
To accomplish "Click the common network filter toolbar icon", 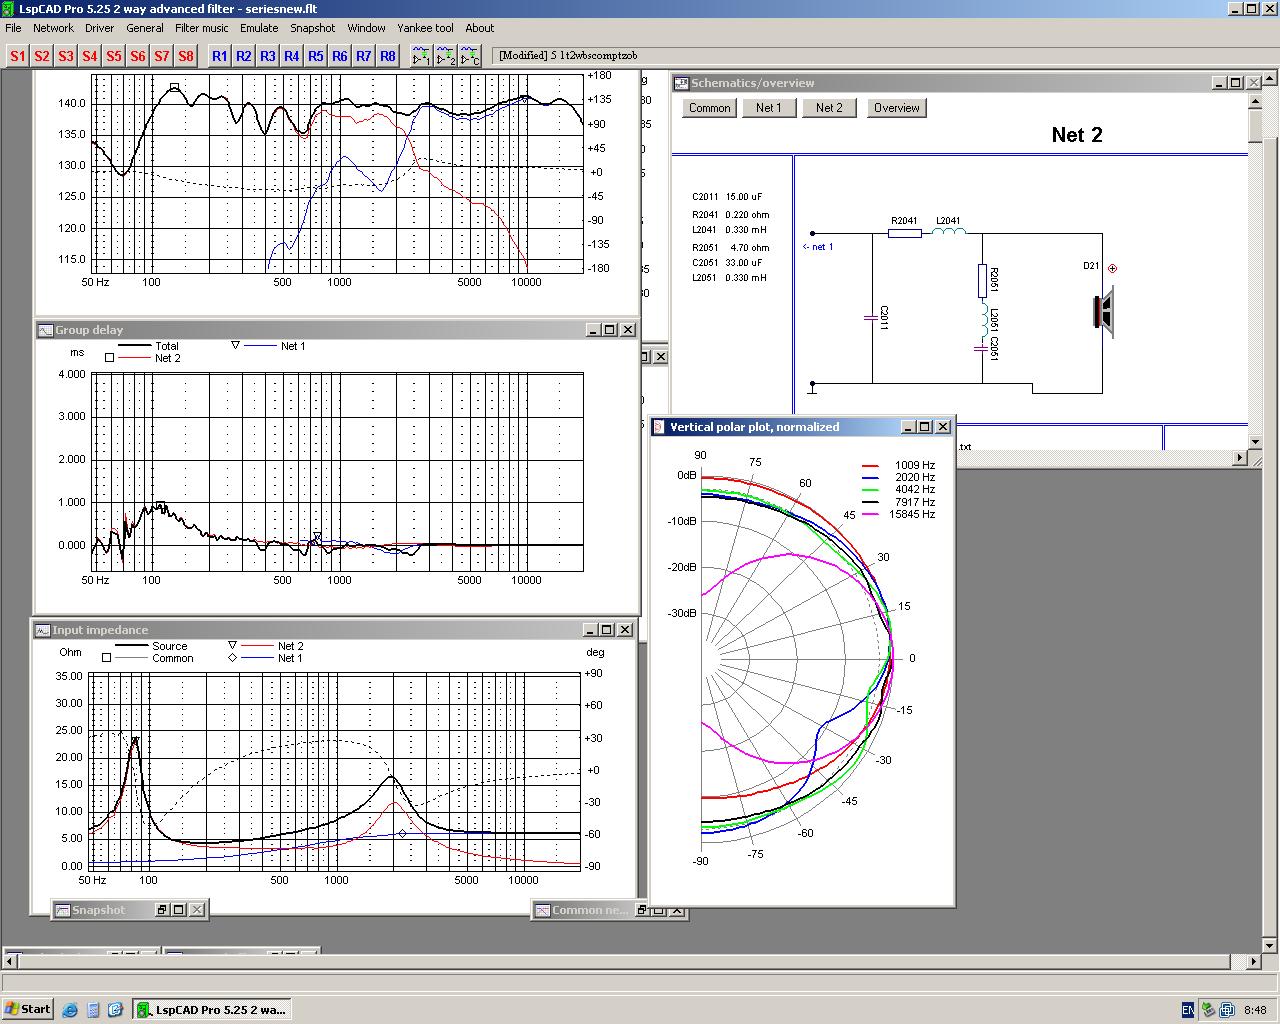I will (x=470, y=56).
